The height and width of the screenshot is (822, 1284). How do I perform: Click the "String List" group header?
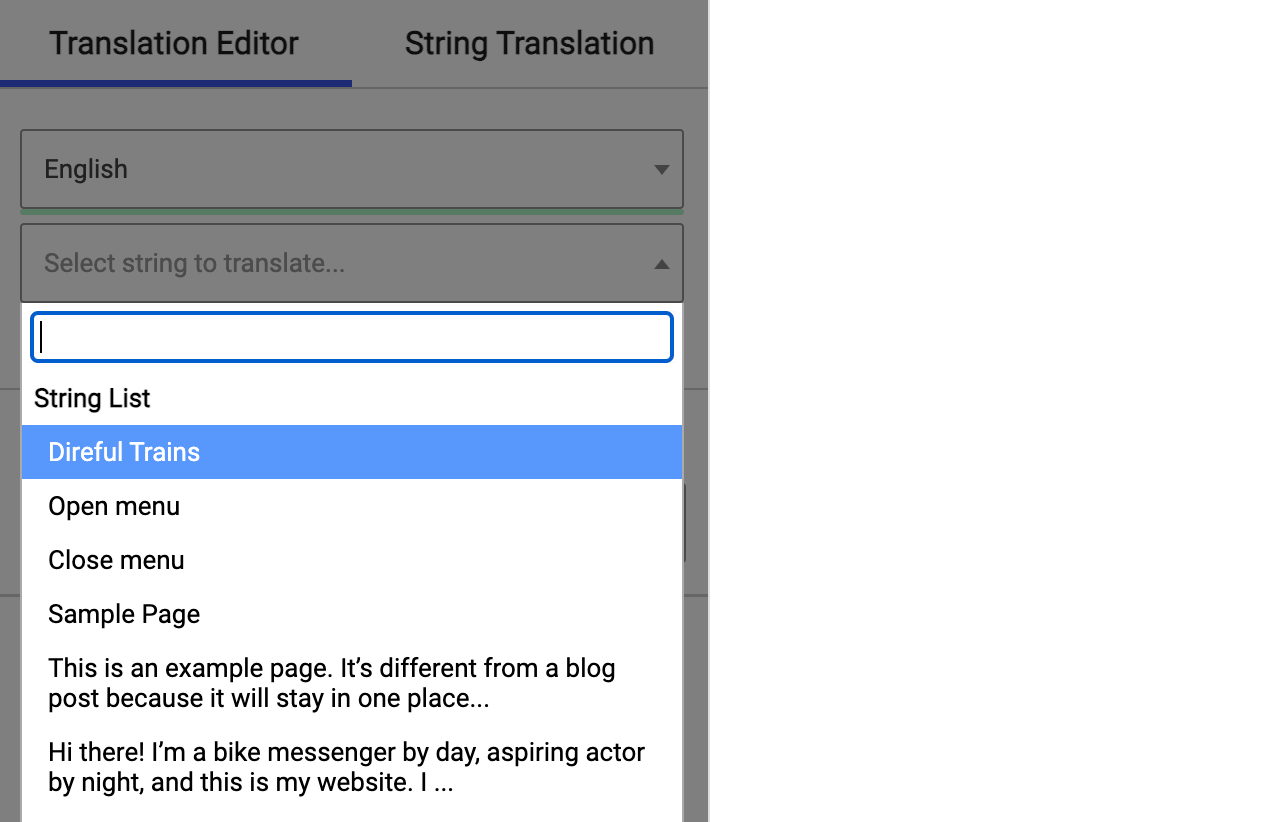point(92,398)
